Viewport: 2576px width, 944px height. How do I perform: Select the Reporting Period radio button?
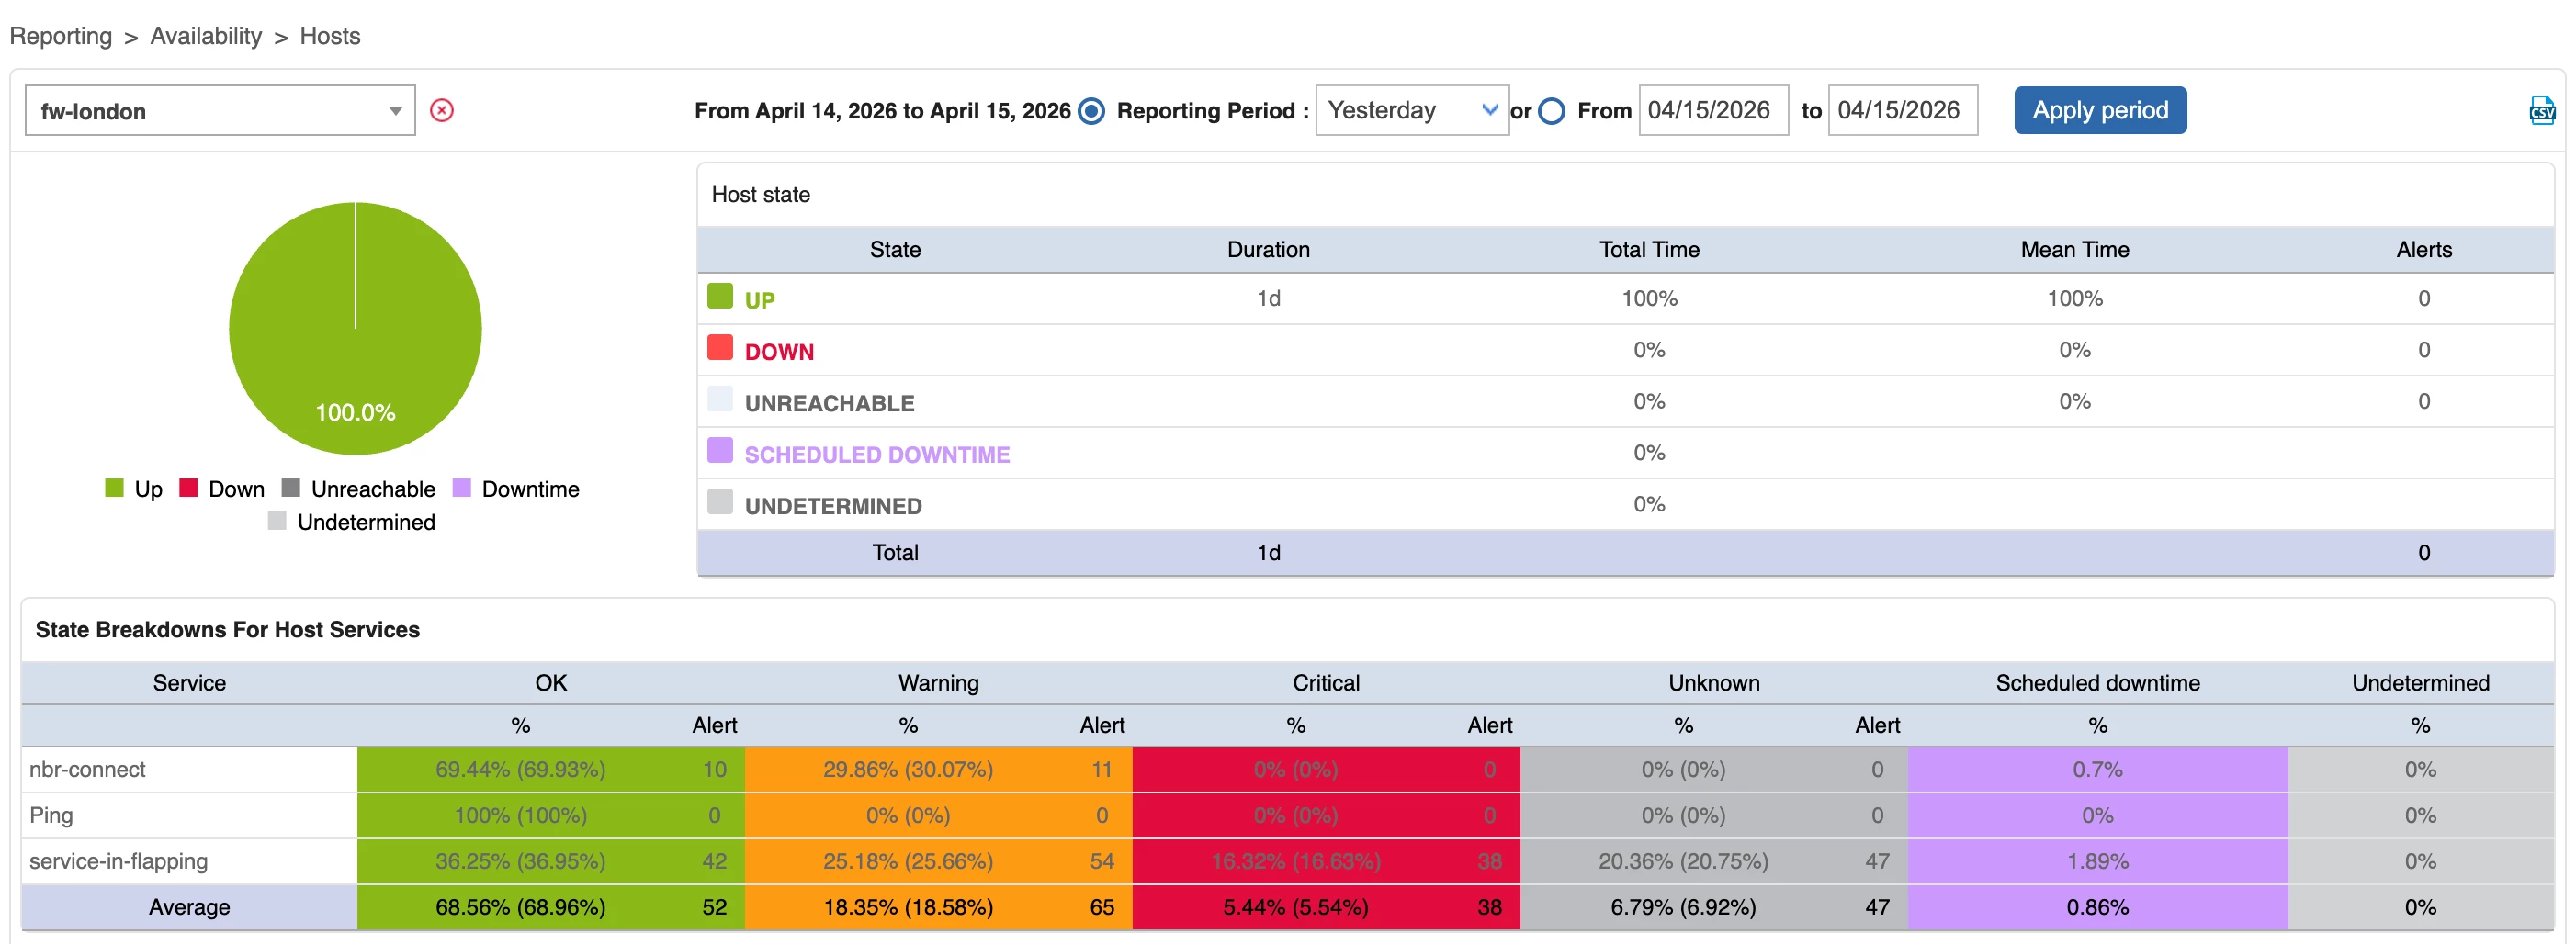(1092, 111)
